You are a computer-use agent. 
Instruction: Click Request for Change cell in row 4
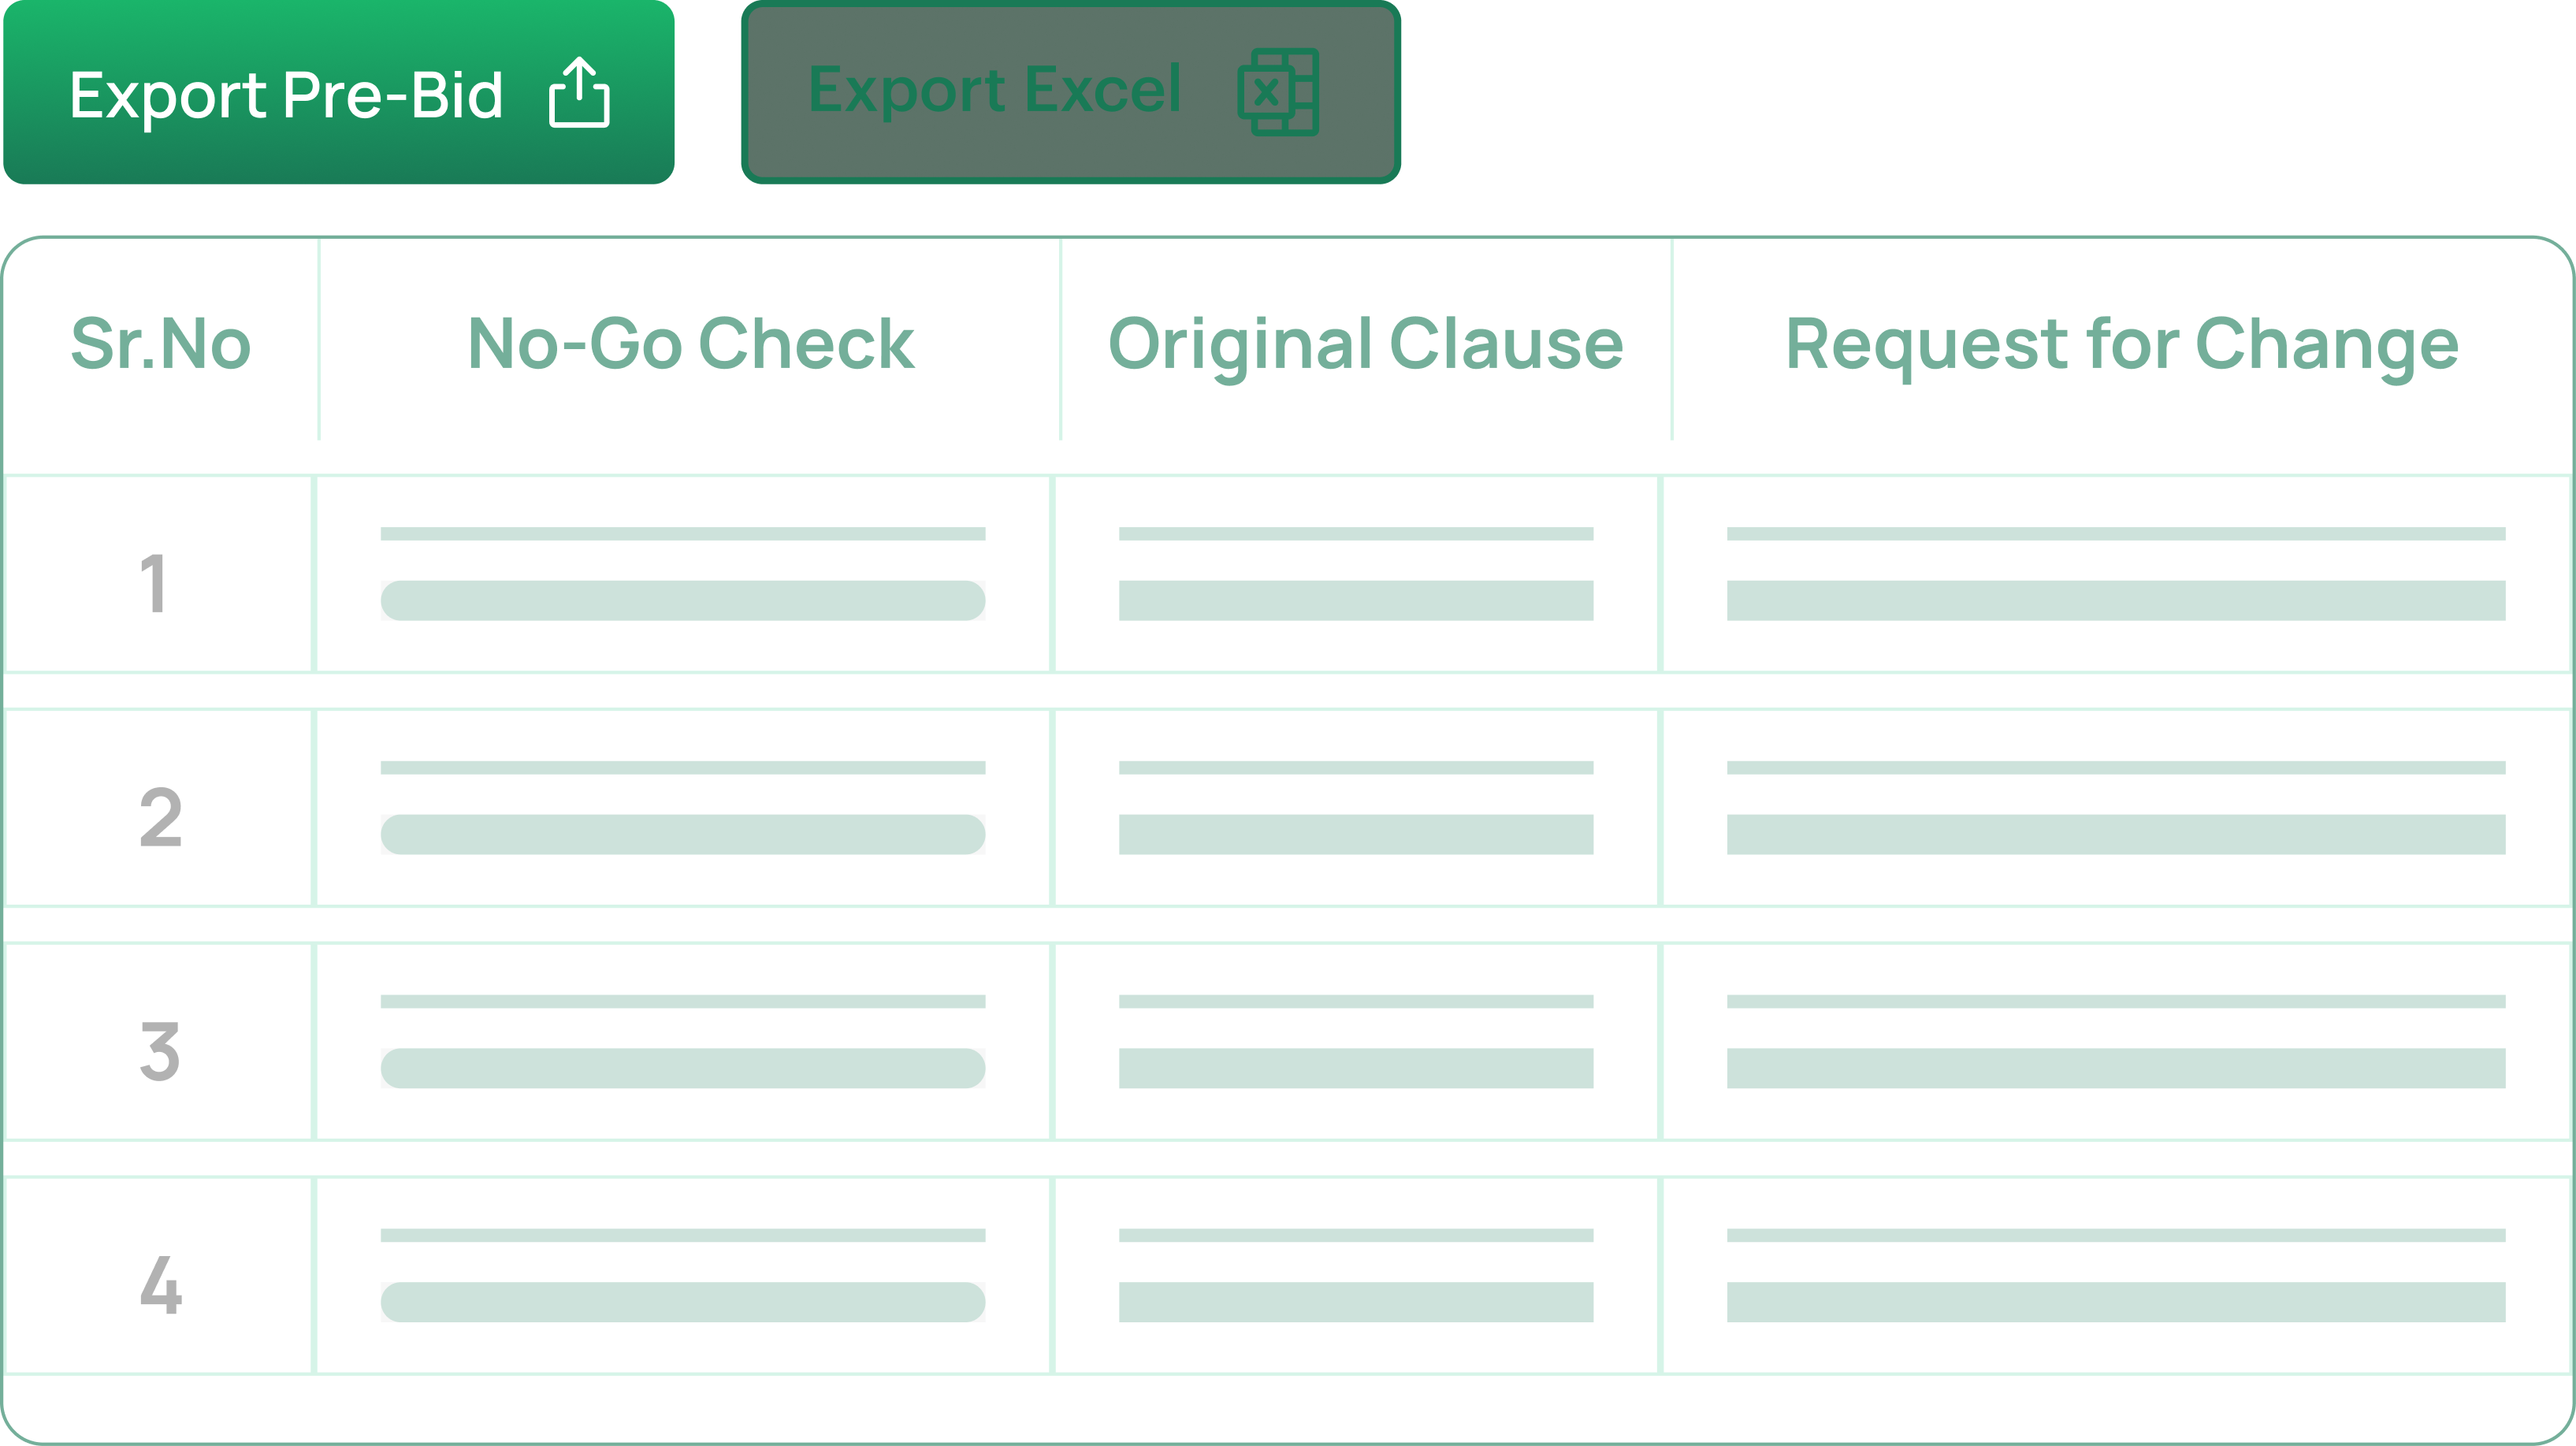click(x=2115, y=1276)
